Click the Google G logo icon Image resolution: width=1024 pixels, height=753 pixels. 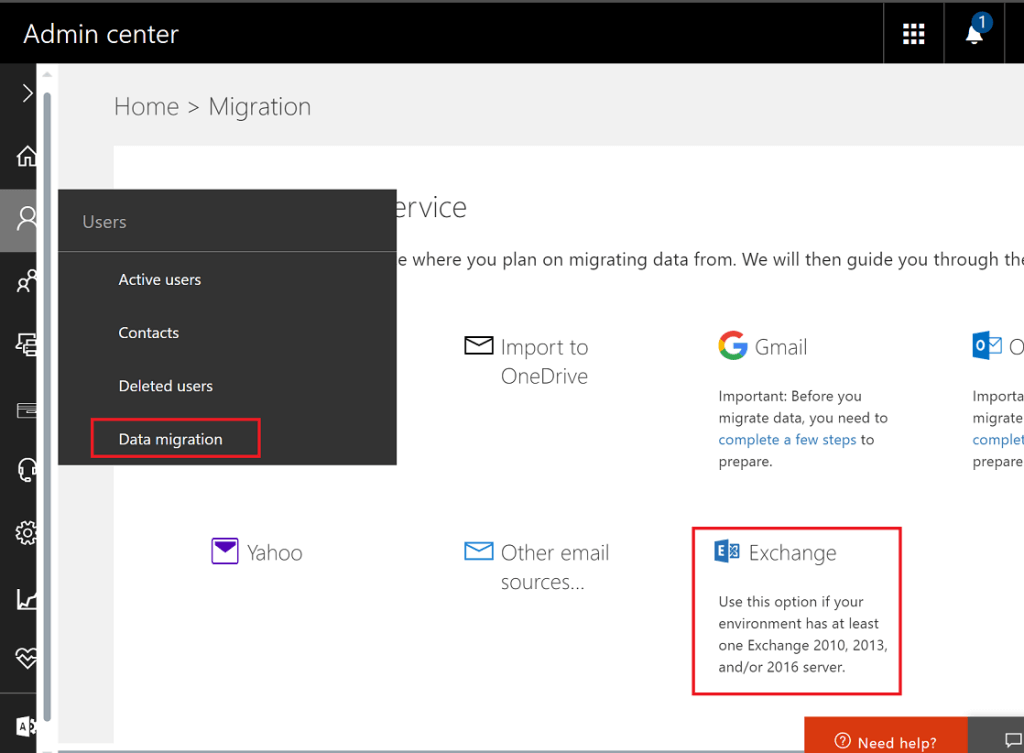pos(733,345)
